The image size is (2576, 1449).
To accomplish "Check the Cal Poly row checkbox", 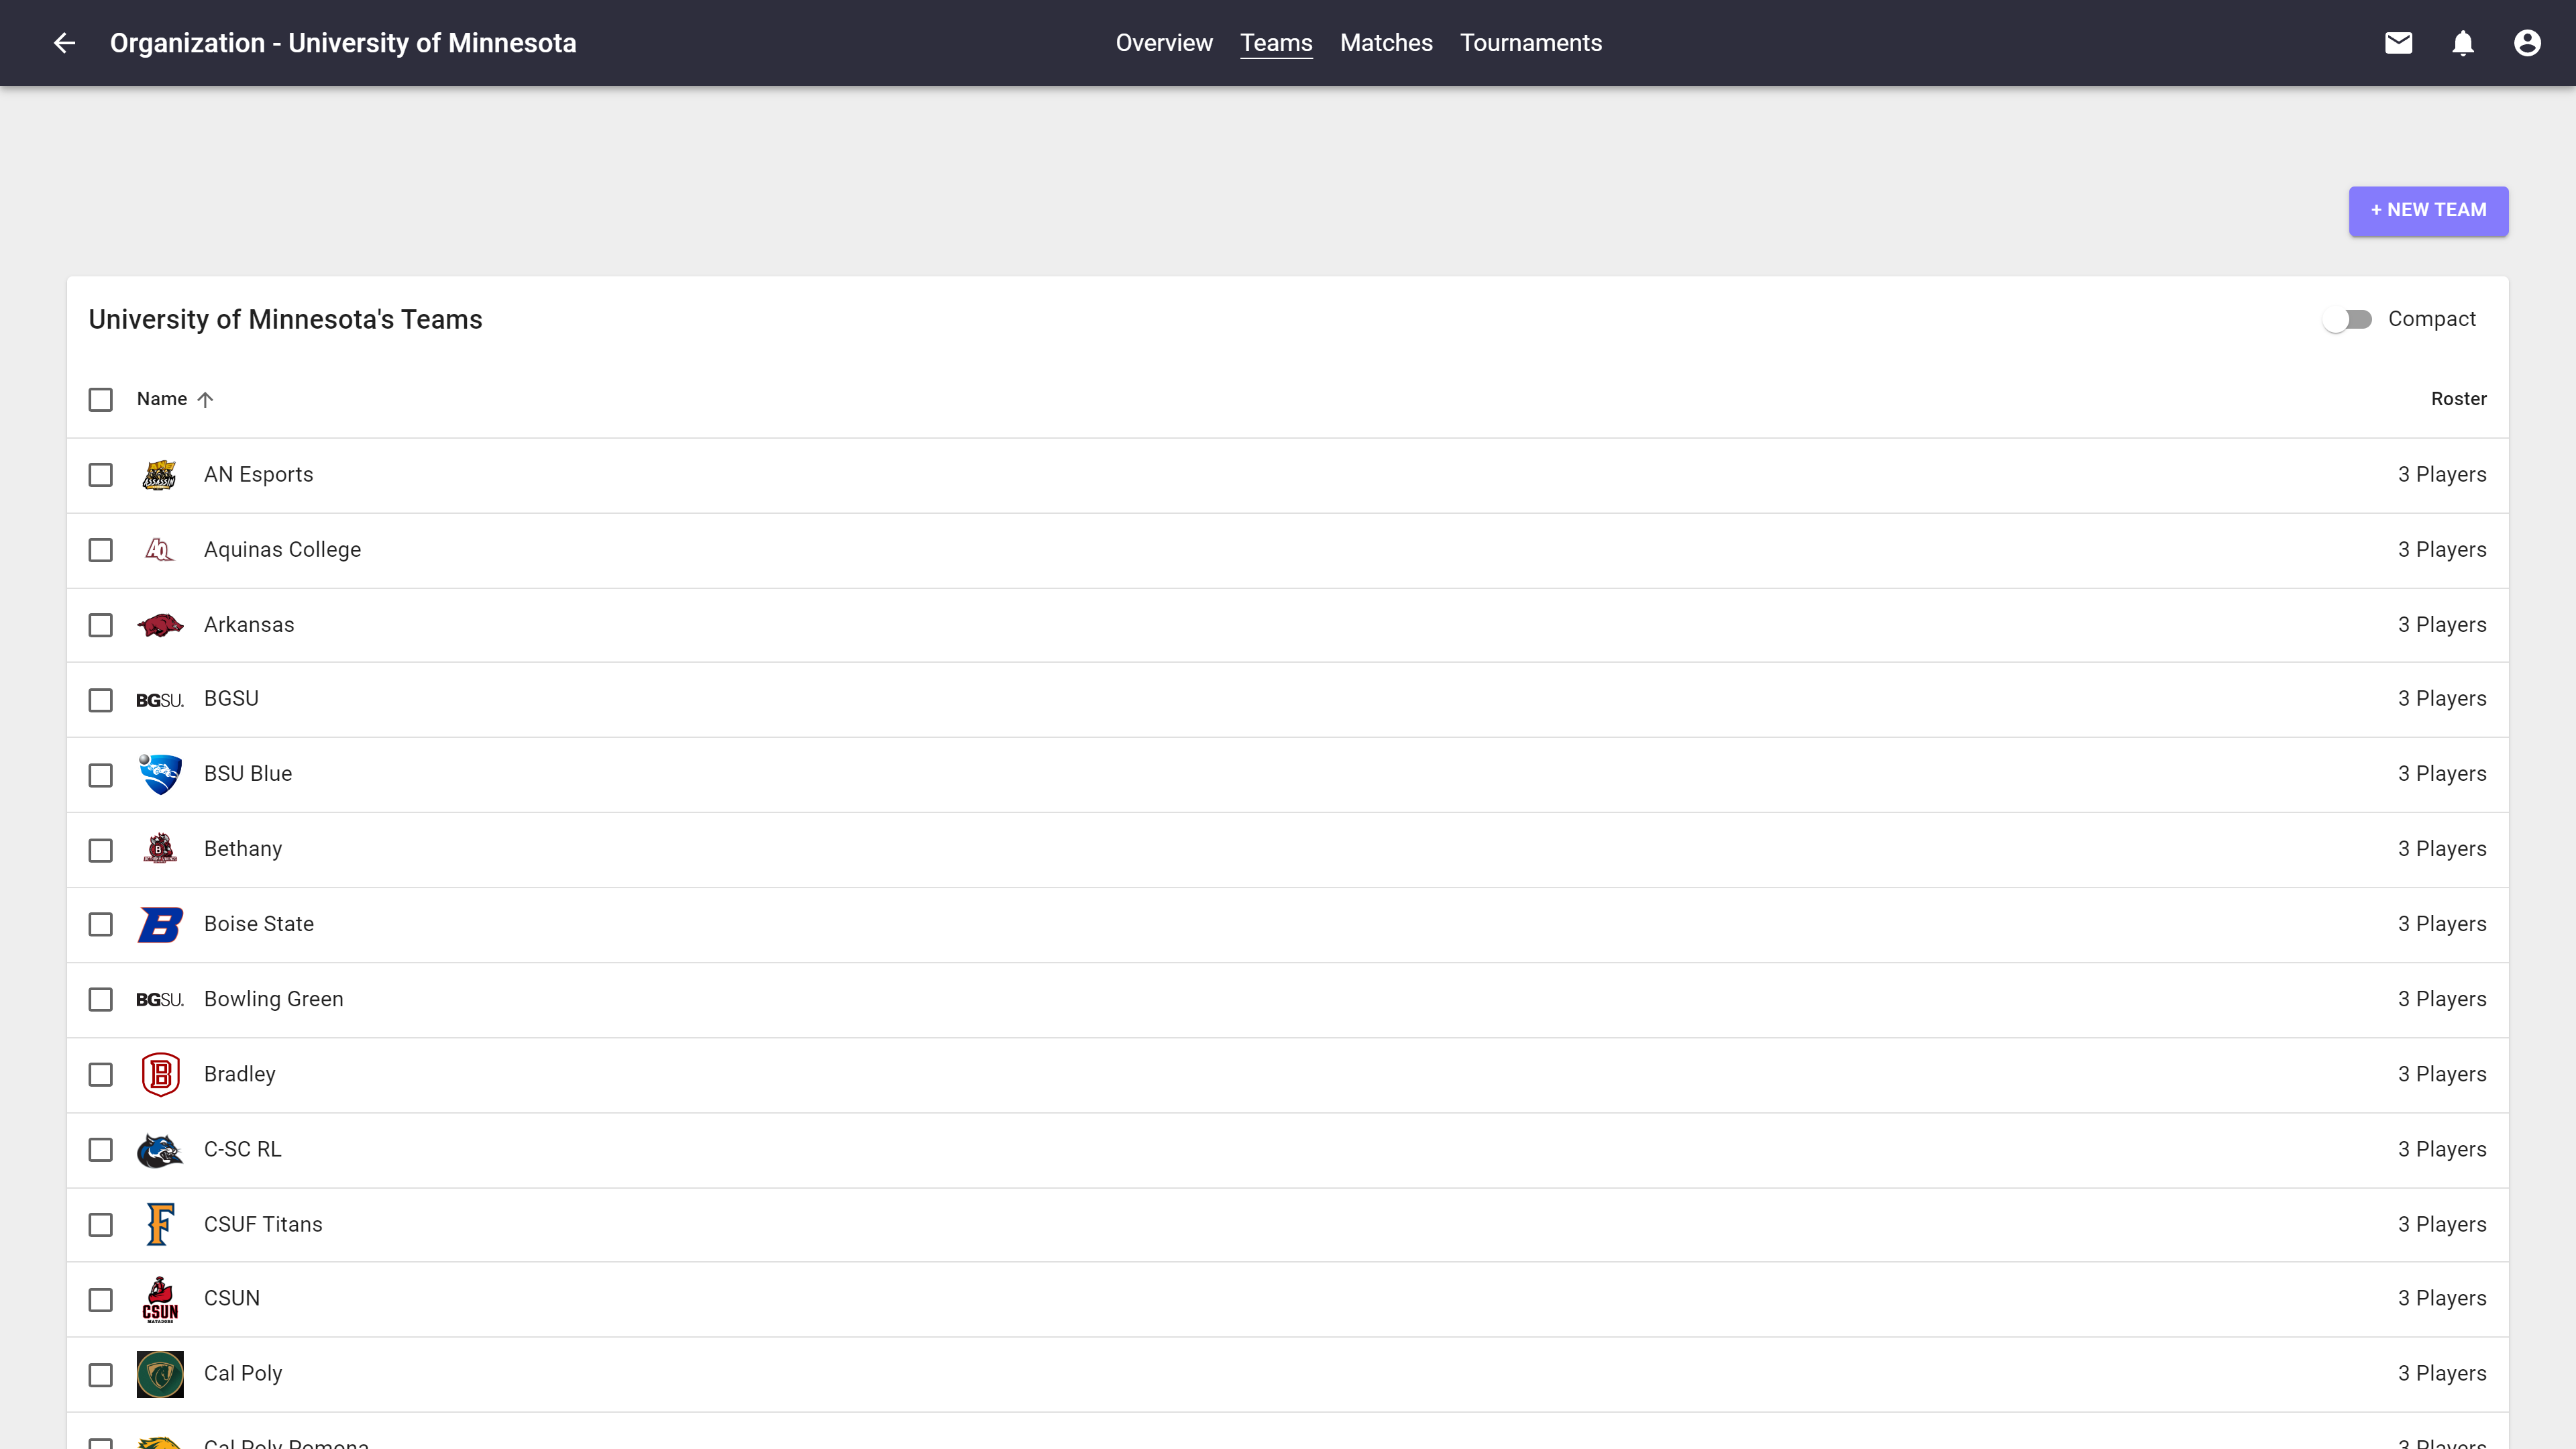I will tap(100, 1374).
